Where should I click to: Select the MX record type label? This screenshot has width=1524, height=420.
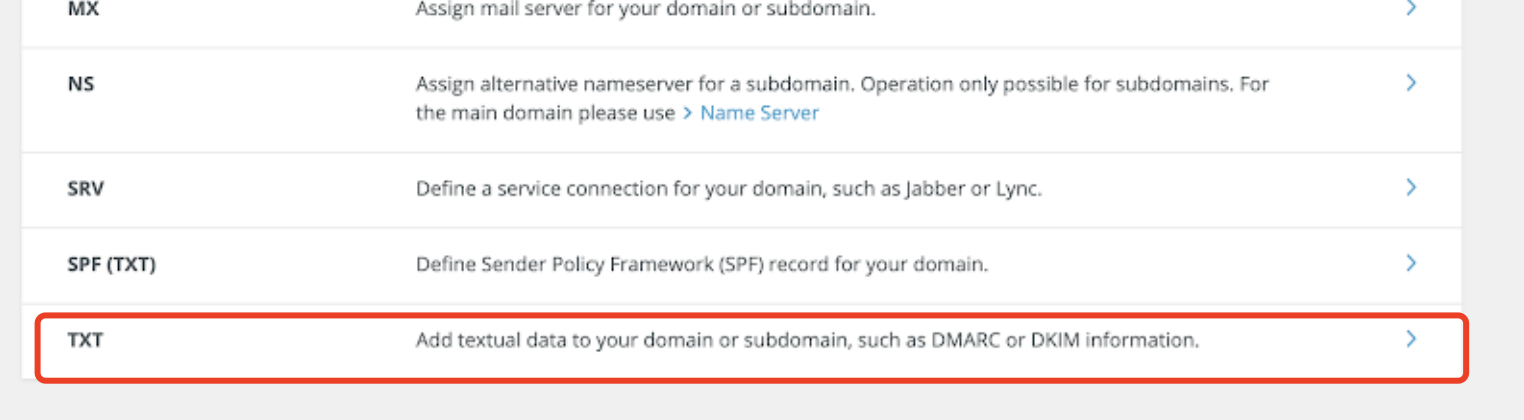pos(82,8)
